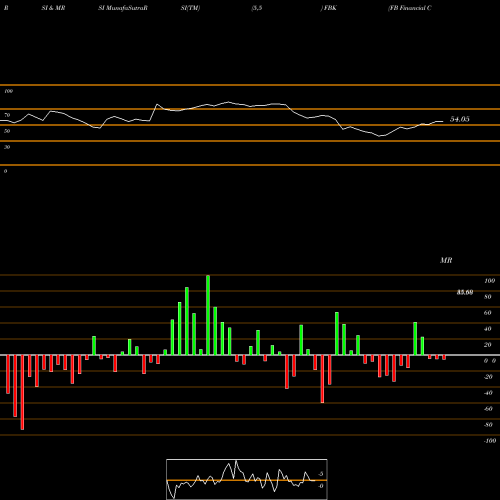Screen dimensions: 500x500
Task: Click the mini chart axis label 5
Action: pyautogui.click(x=321, y=474)
